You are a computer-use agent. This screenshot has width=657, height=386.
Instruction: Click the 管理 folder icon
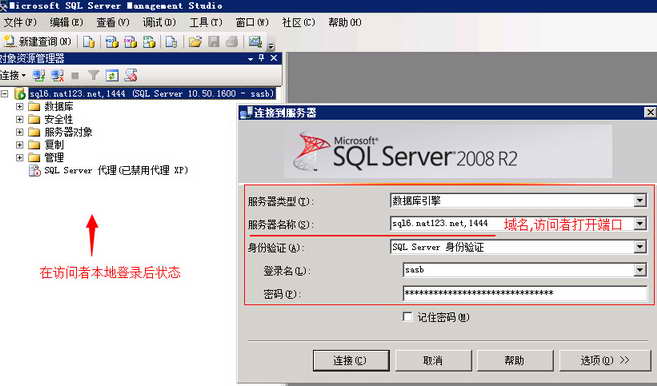[34, 157]
